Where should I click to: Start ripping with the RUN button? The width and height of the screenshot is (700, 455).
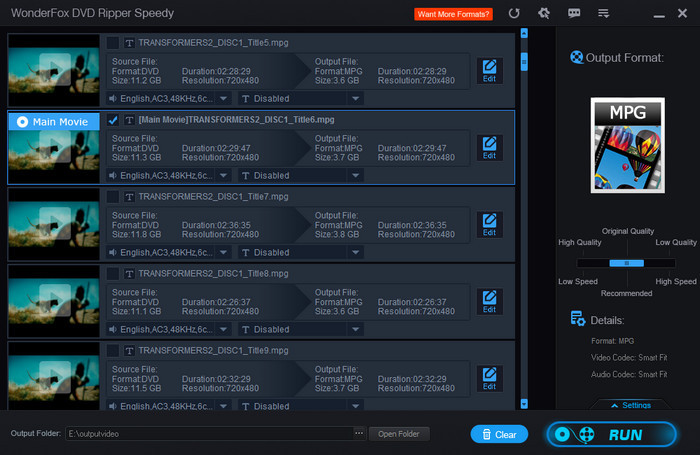coord(611,434)
